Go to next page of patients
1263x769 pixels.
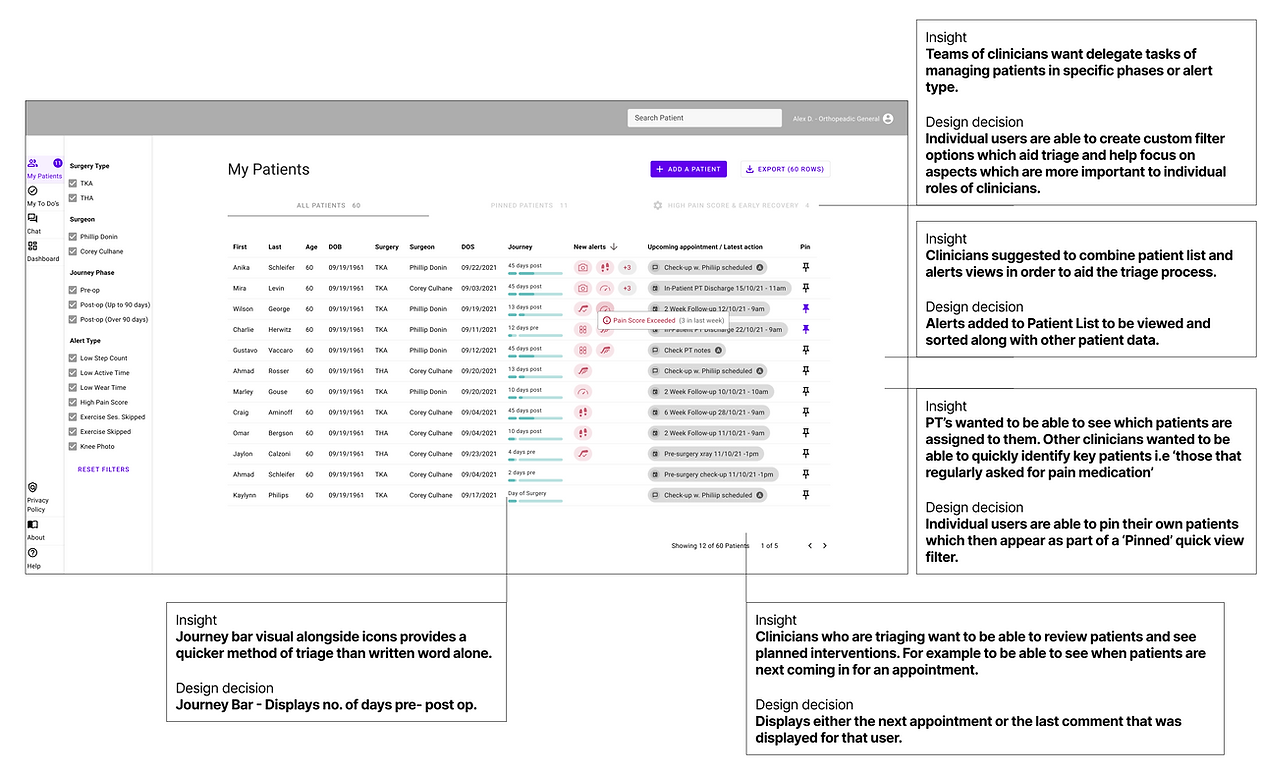pyautogui.click(x=825, y=546)
